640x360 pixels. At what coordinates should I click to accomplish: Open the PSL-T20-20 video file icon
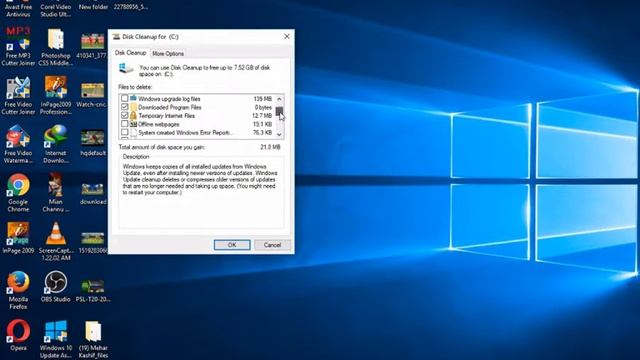click(93, 290)
